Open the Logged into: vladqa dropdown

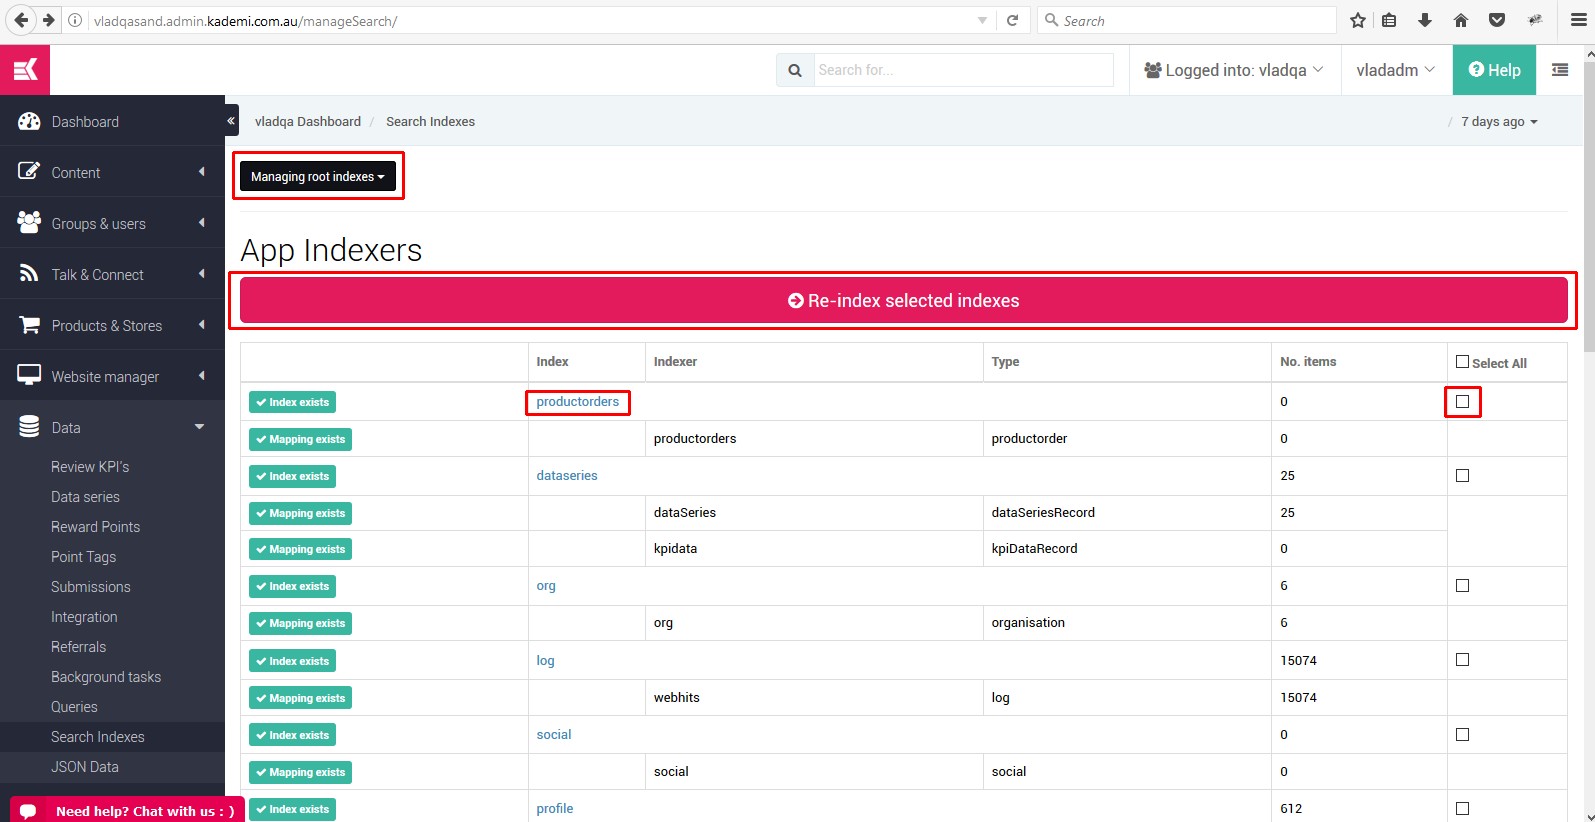click(1234, 70)
